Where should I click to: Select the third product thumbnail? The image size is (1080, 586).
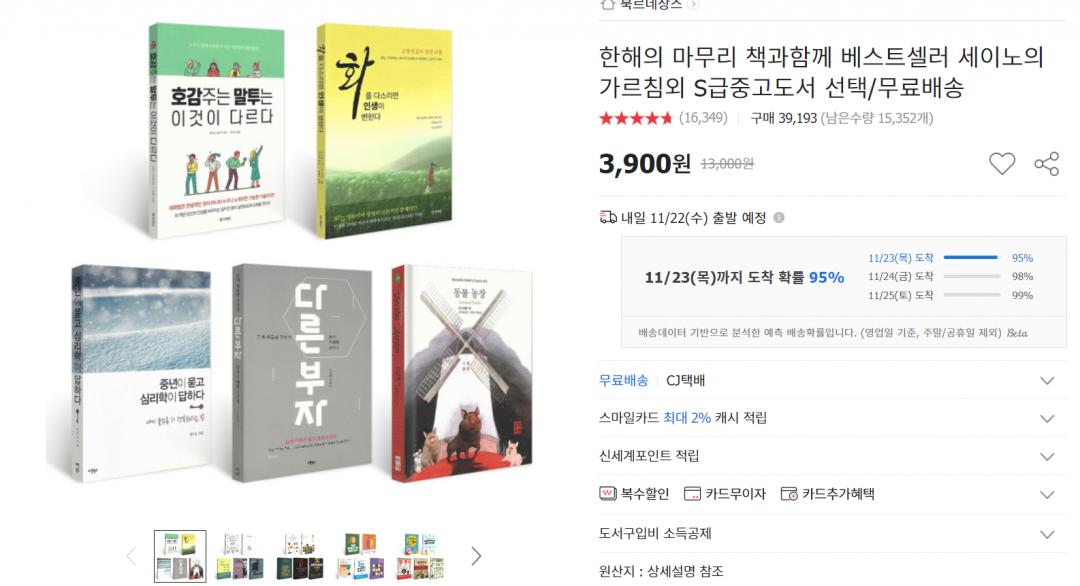pos(300,556)
